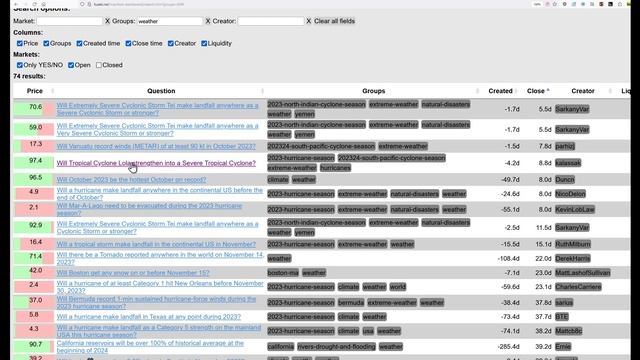The width and height of the screenshot is (640, 360).
Task: Disable the Only YES/NO markets filter
Action: 20,65
